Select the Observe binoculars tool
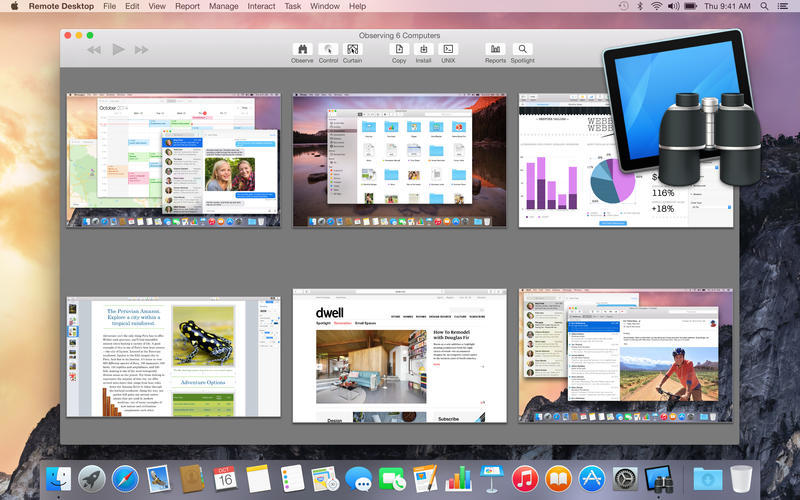 click(302, 49)
